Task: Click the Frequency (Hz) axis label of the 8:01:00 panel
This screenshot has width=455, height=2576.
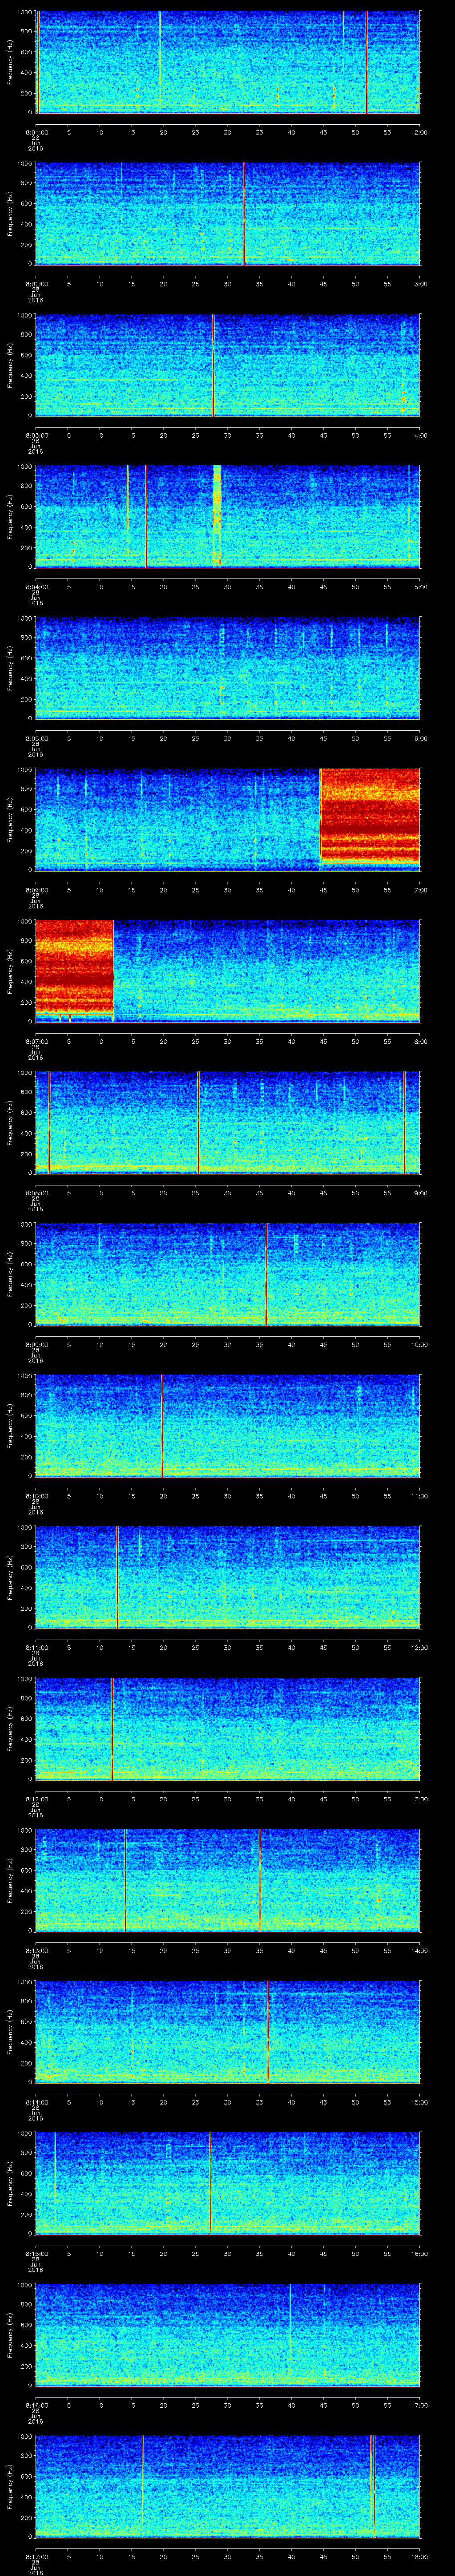Action: (x=10, y=62)
